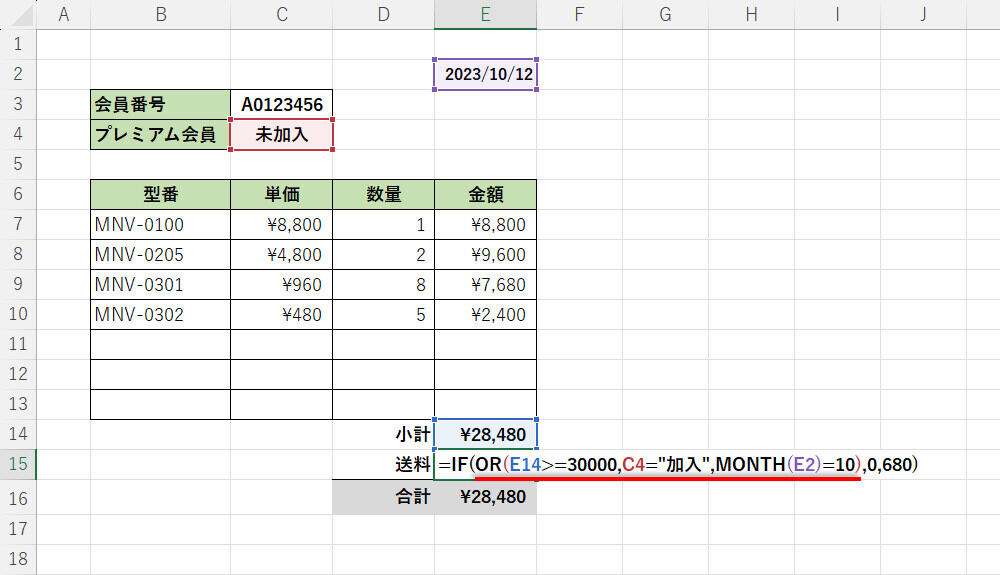Select empty 型番 cell in row 11
1000x575 pixels.
click(x=161, y=344)
